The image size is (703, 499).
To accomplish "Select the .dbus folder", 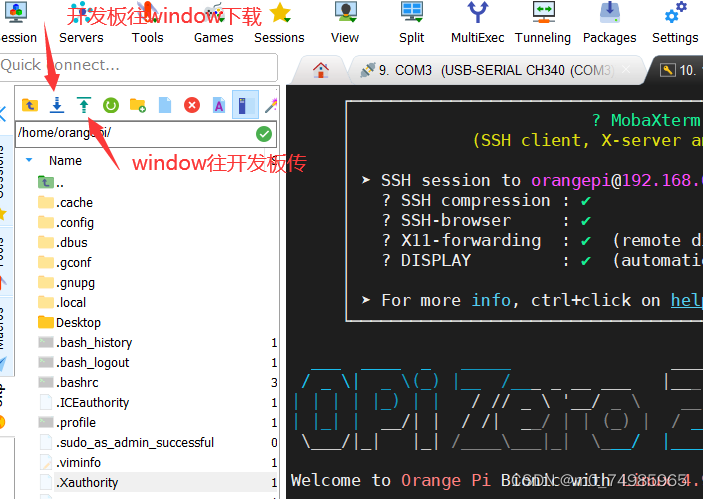I will [x=63, y=243].
